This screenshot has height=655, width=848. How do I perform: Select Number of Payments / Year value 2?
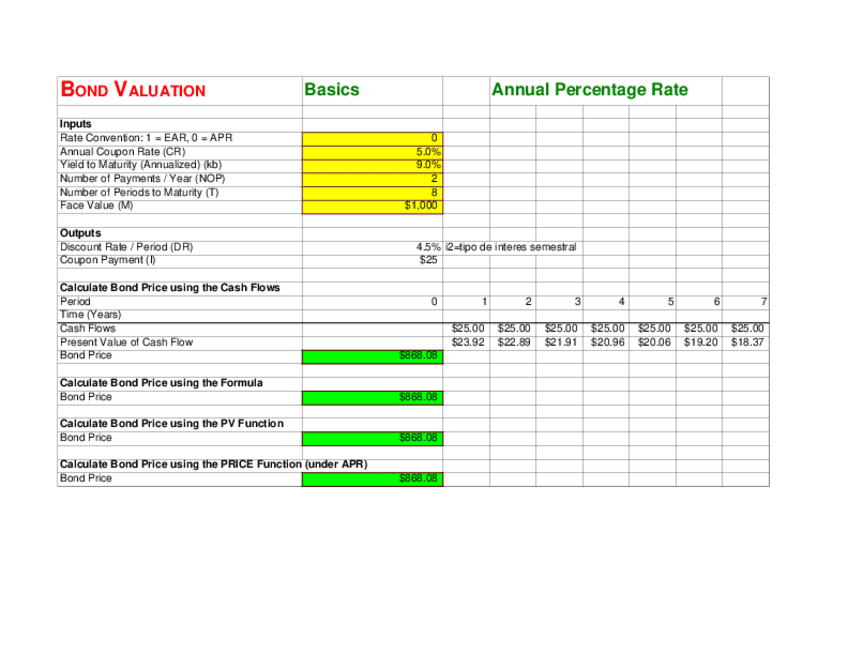coord(372,179)
